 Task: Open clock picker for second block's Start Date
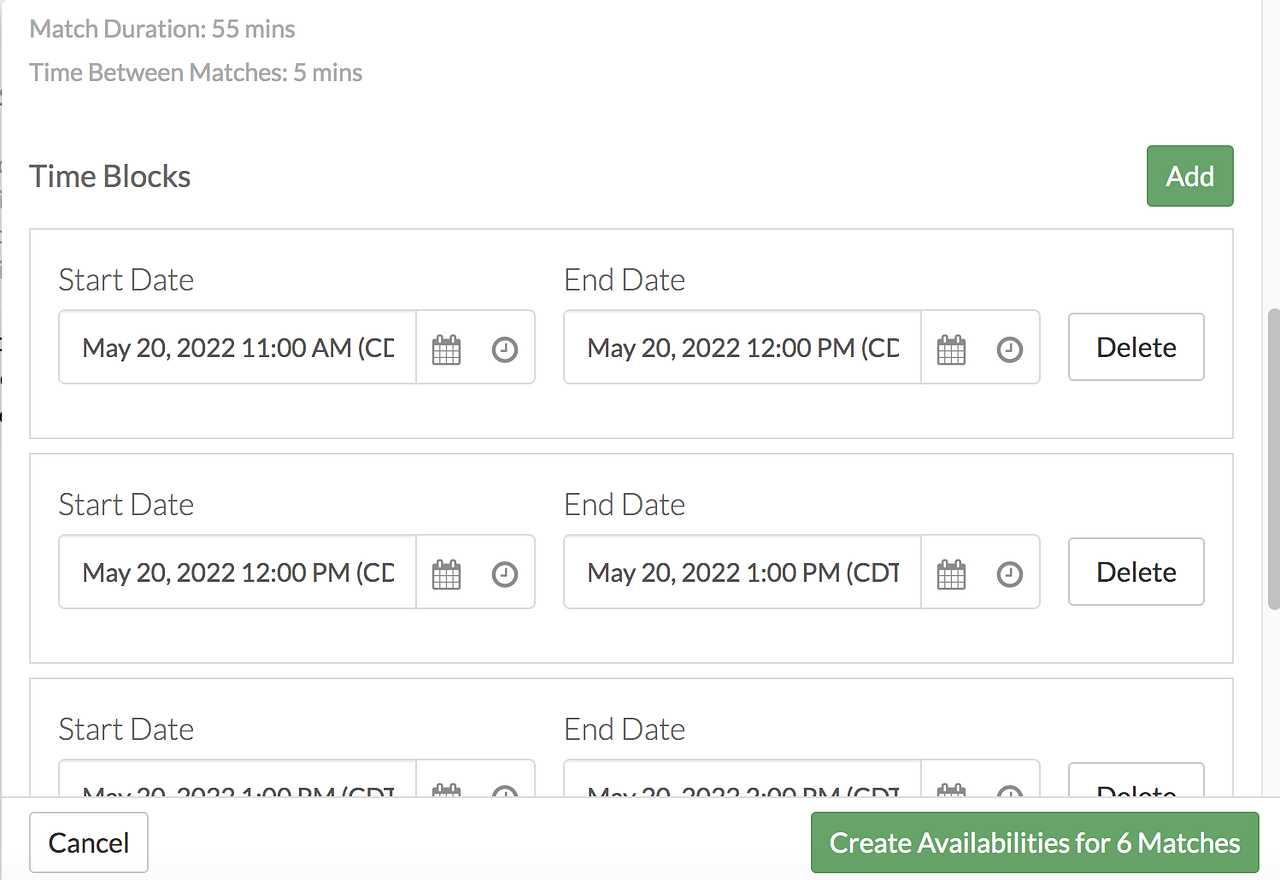[x=505, y=574]
